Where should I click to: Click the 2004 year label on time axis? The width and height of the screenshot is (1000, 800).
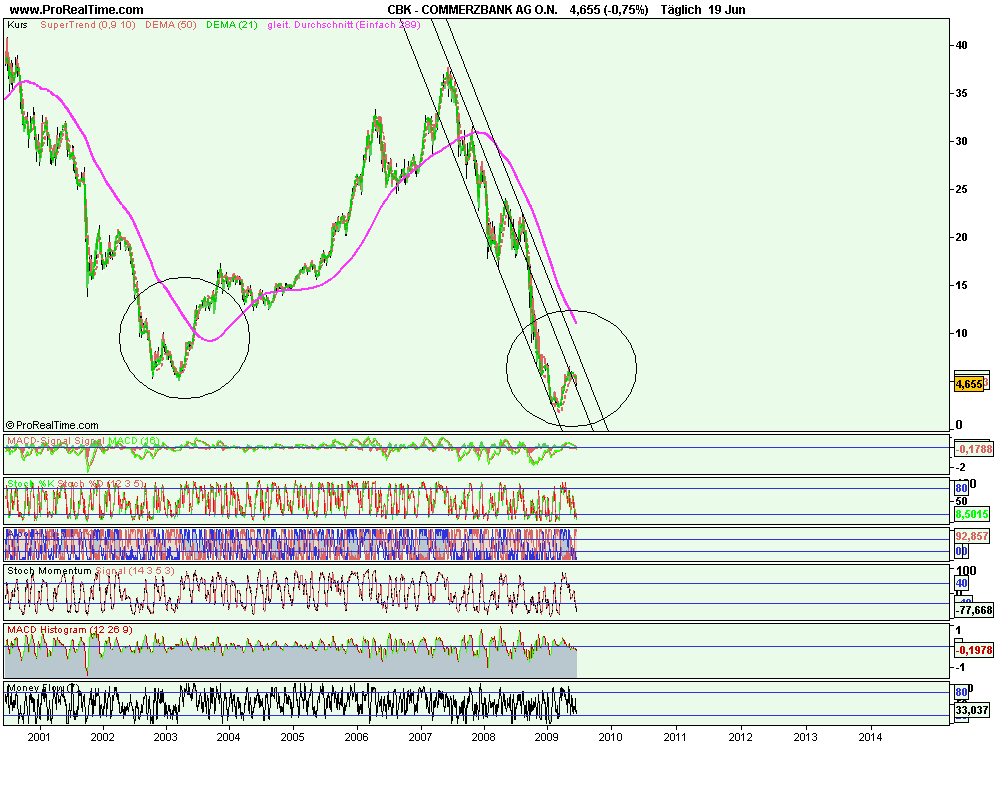pos(228,737)
